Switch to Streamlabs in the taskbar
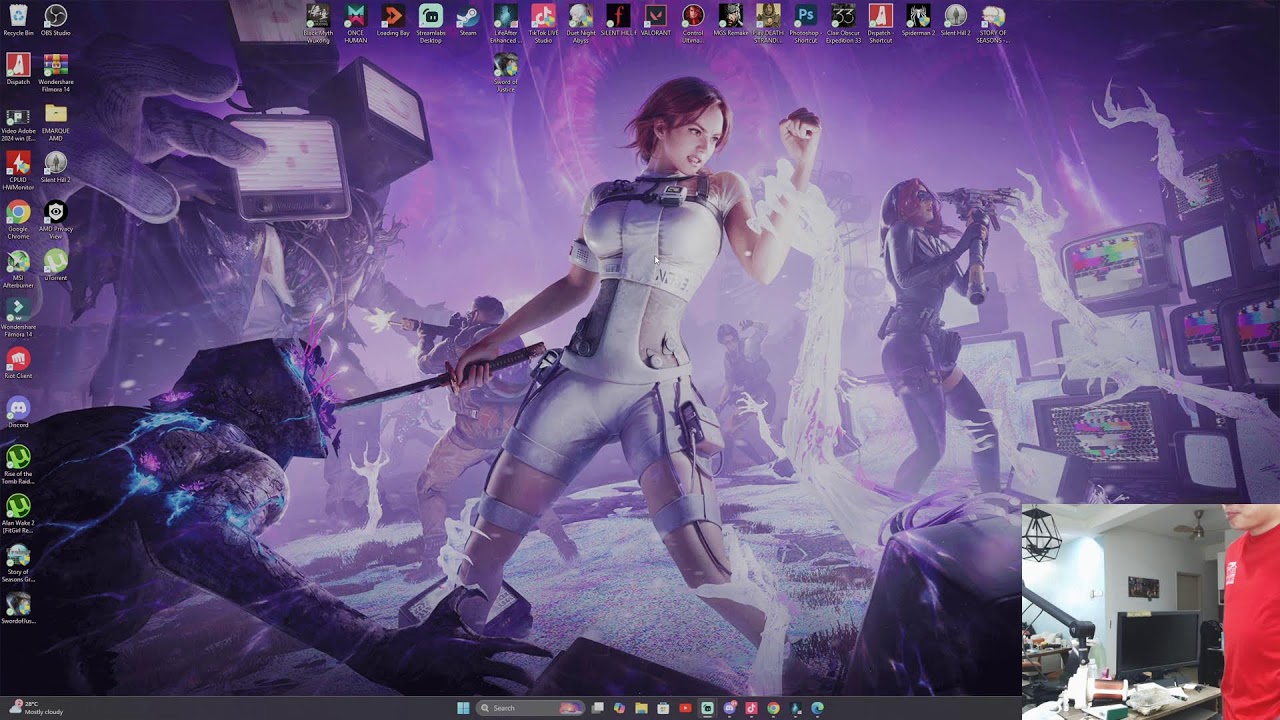This screenshot has width=1280, height=720. pyautogui.click(x=707, y=708)
